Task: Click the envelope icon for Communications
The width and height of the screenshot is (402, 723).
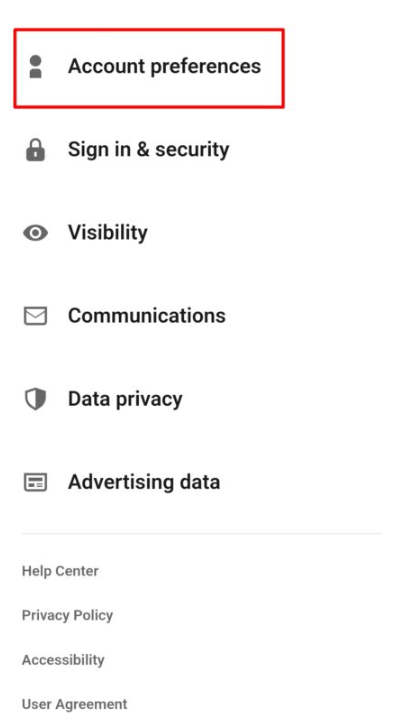Action: click(35, 316)
